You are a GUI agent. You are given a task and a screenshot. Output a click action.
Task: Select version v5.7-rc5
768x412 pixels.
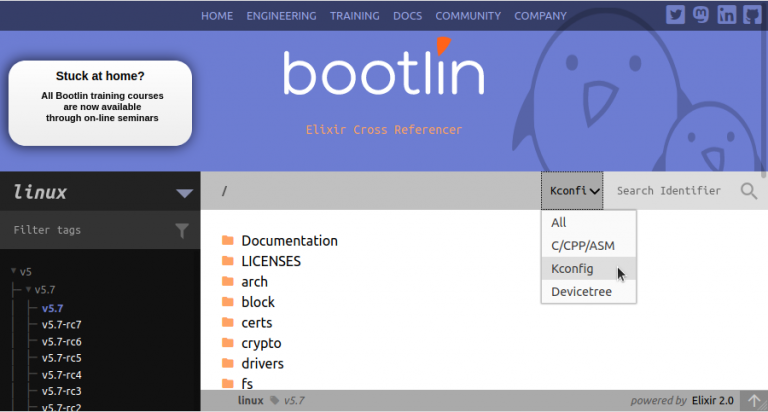[61, 358]
